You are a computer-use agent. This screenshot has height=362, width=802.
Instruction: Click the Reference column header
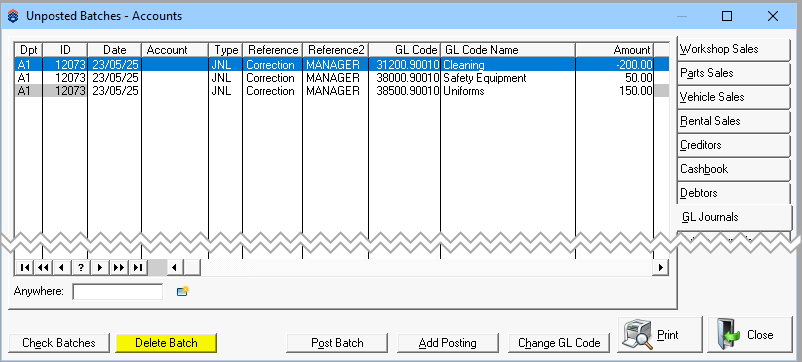[273, 50]
